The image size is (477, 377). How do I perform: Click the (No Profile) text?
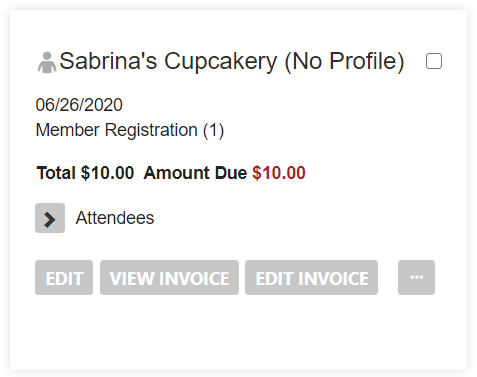coord(344,62)
